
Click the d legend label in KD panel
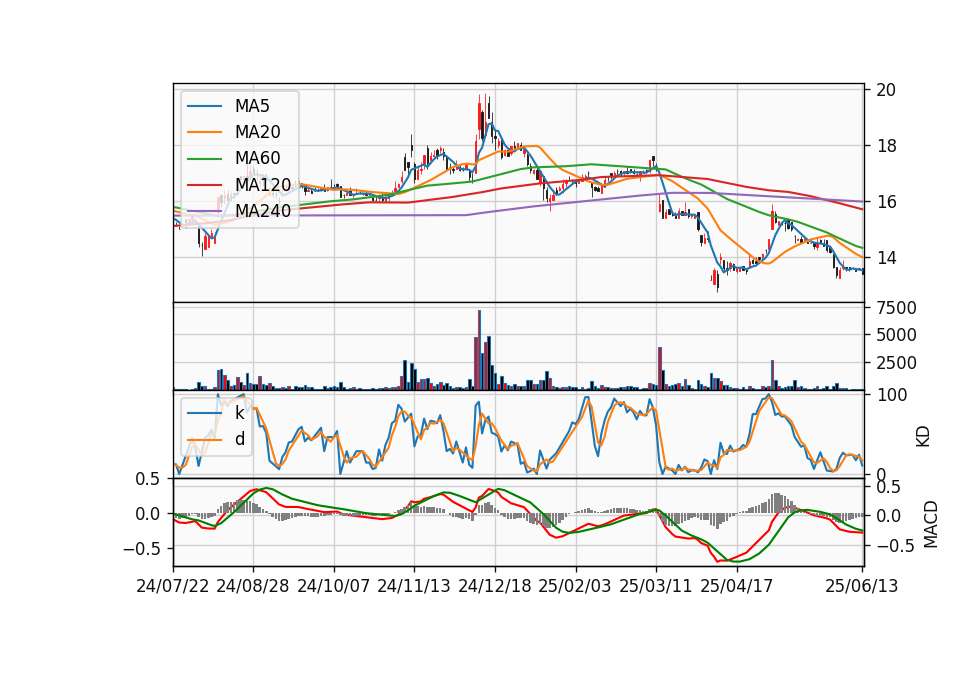[240, 439]
